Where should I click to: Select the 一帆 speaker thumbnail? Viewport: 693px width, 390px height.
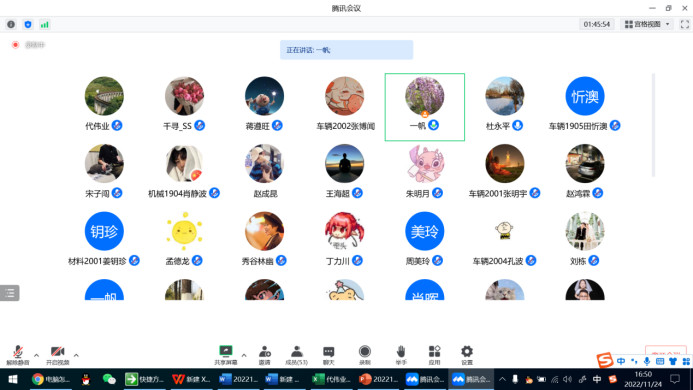pos(425,107)
